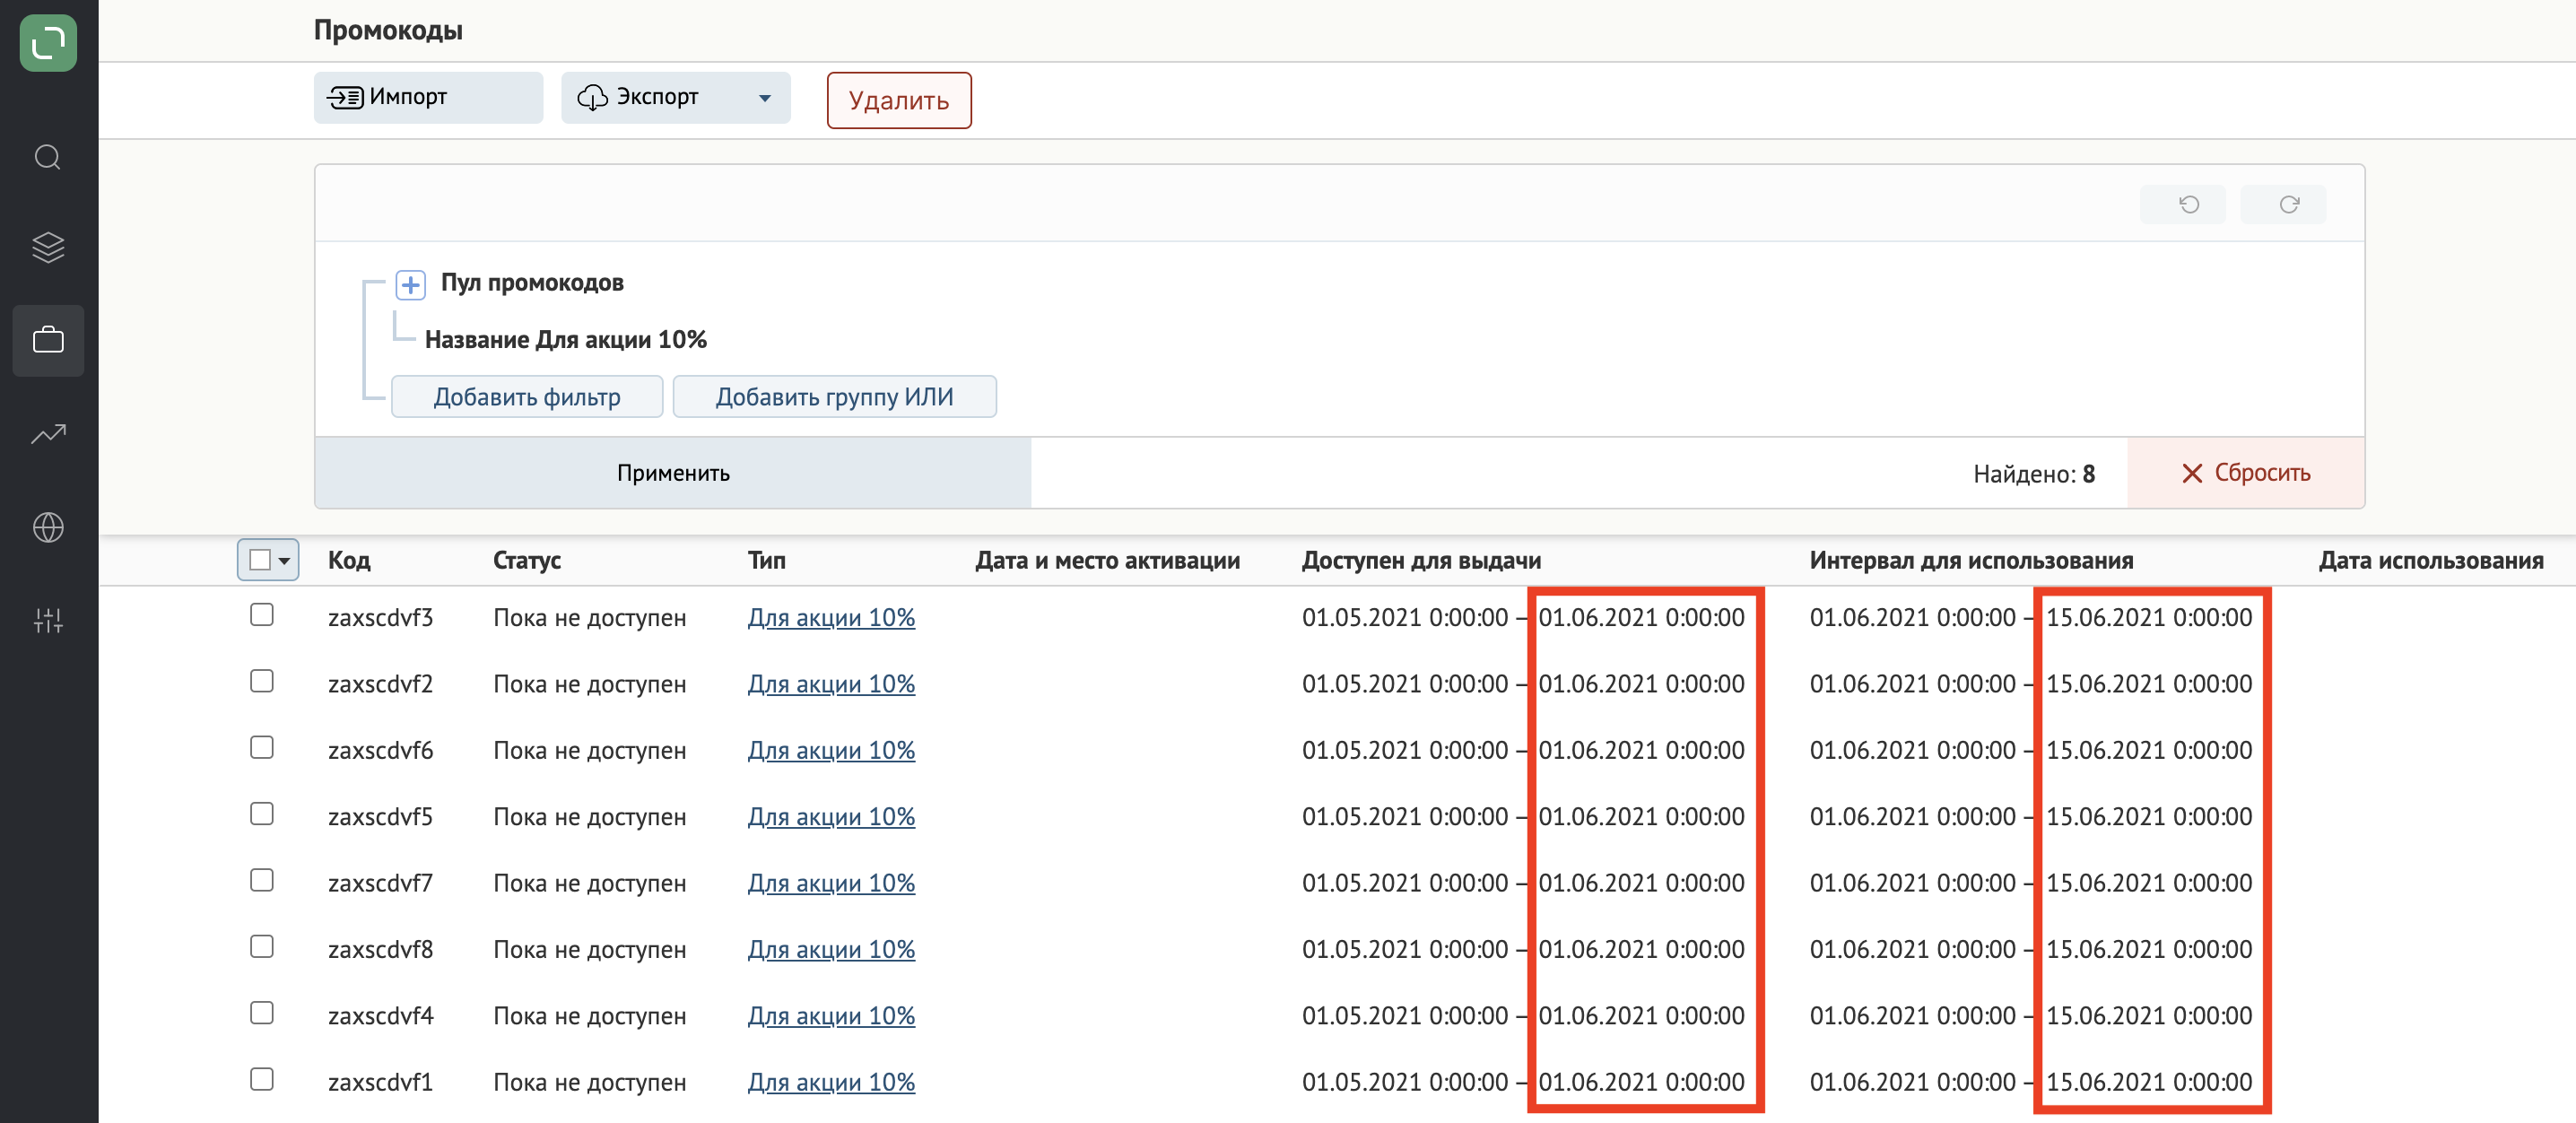Click Дата и место активации column header

(x=1108, y=561)
